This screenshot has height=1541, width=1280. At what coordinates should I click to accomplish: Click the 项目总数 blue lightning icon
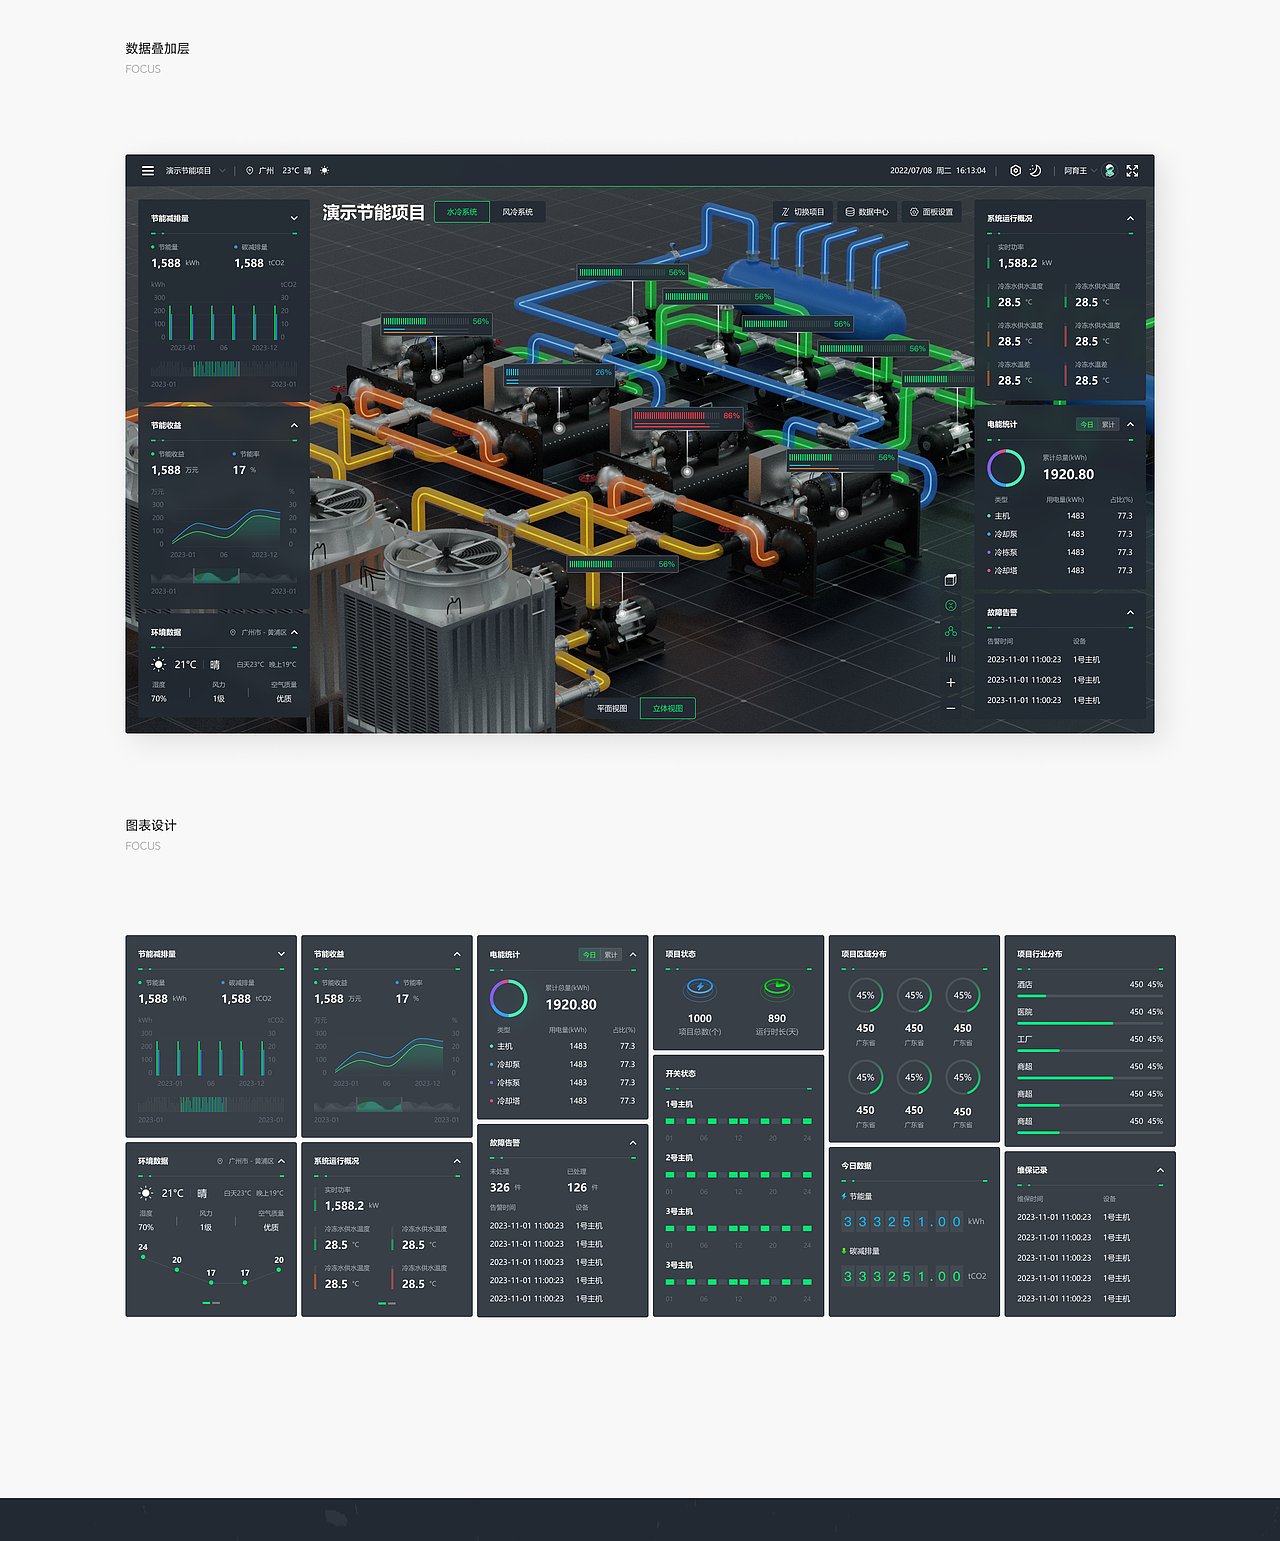700,988
